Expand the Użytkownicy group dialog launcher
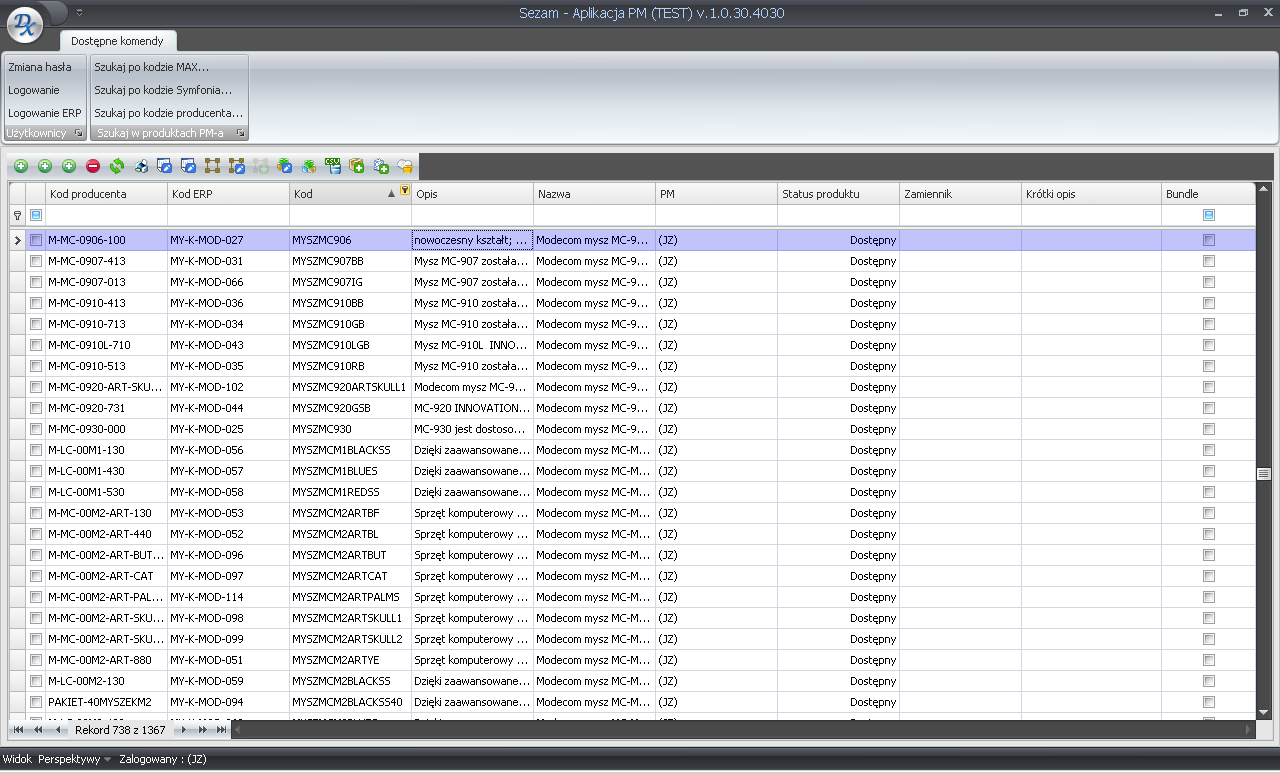1280x774 pixels. pos(79,133)
